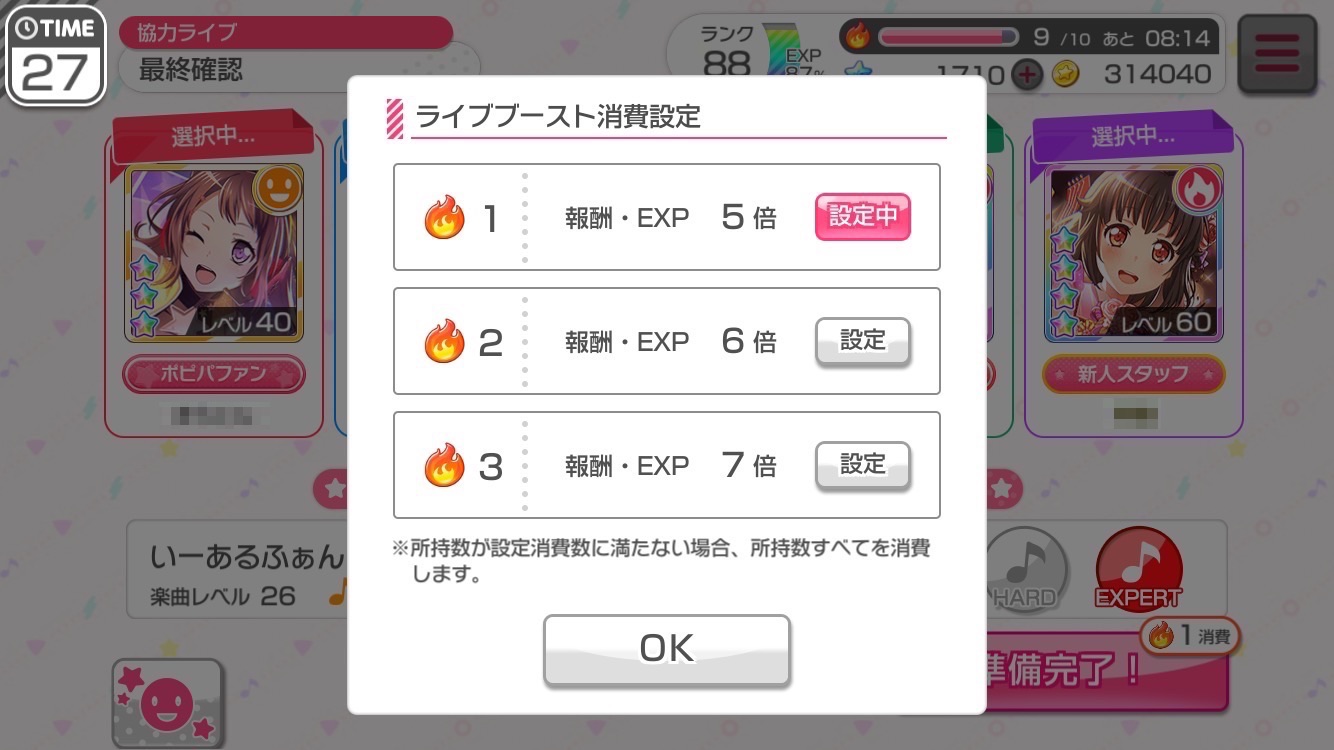The height and width of the screenshot is (750, 1334).
Task: Tap the smiley stamp icon
Action: [167, 704]
